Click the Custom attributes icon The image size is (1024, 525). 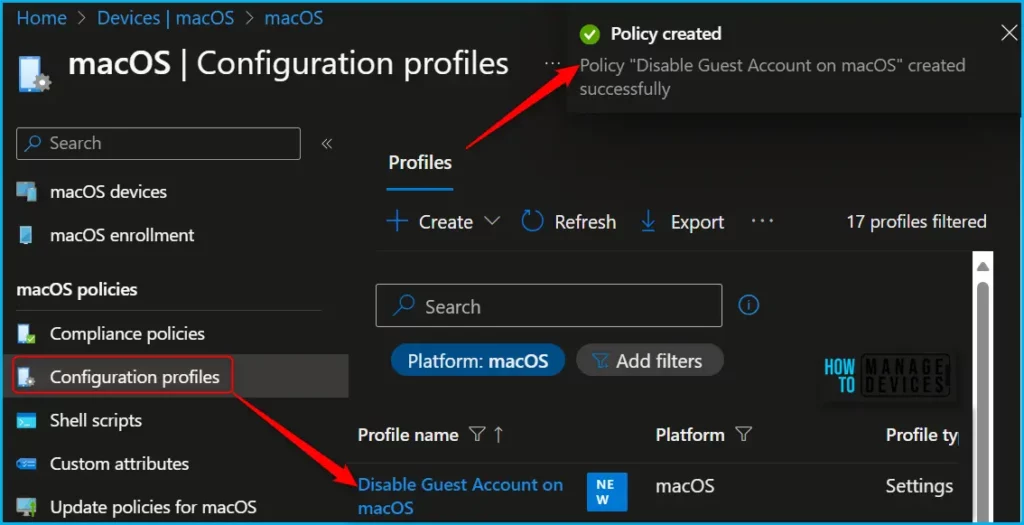click(x=26, y=464)
